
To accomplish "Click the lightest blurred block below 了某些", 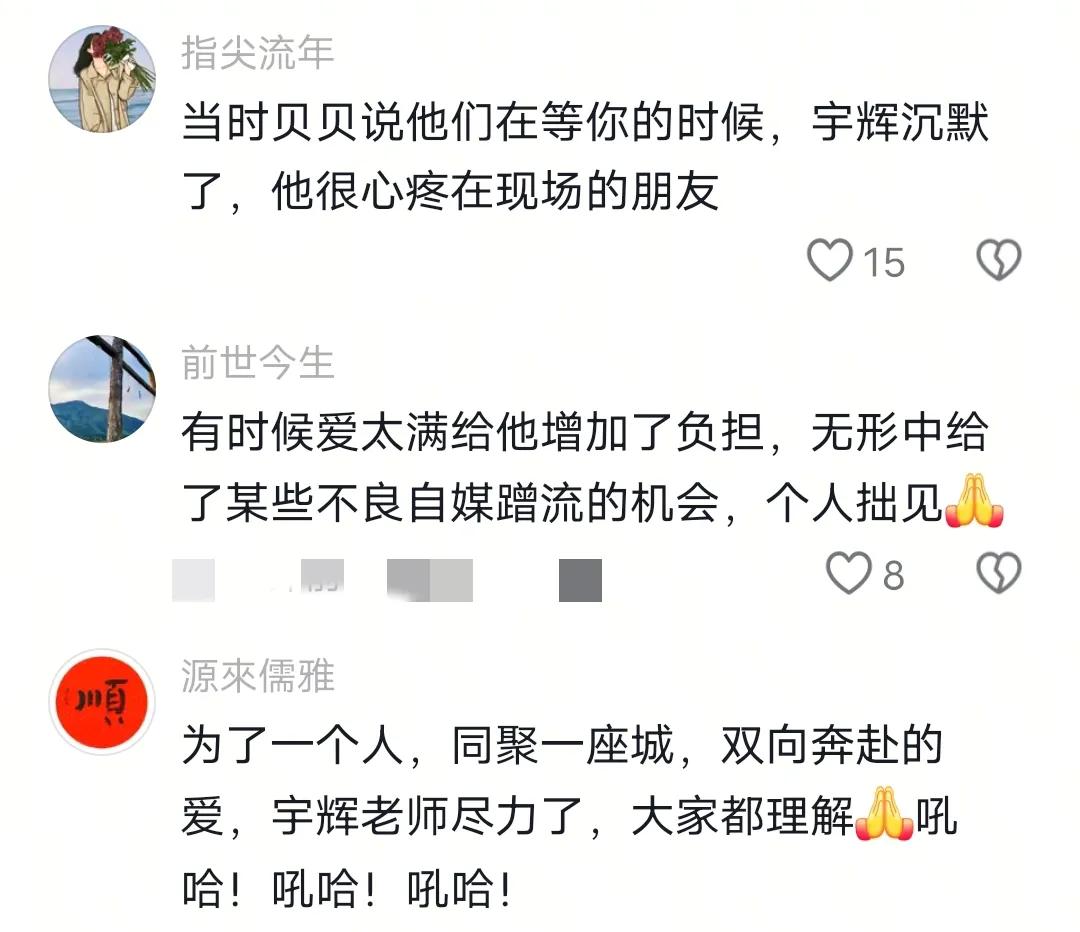I will tap(194, 580).
